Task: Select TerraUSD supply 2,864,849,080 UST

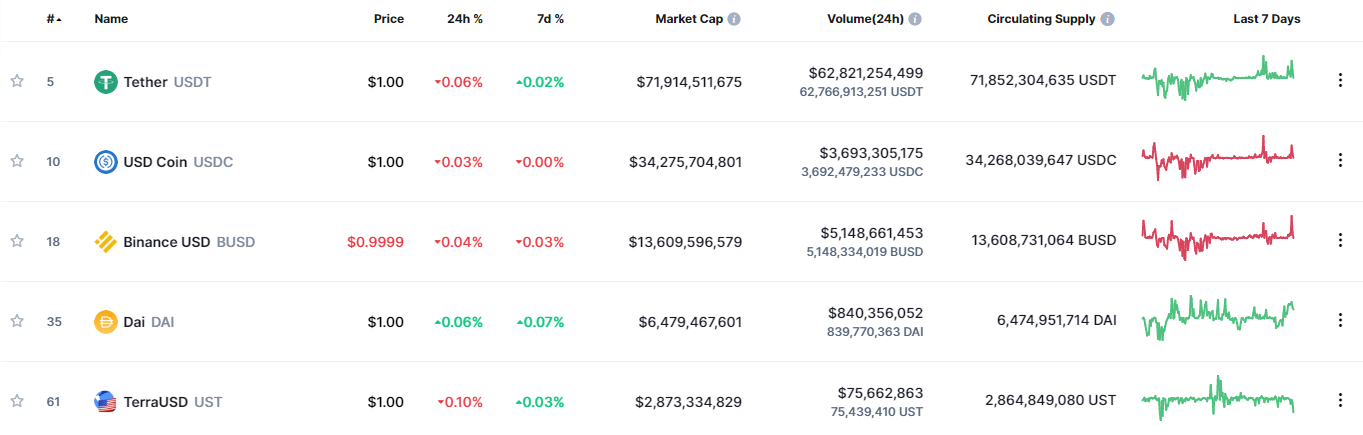Action: coord(1051,400)
